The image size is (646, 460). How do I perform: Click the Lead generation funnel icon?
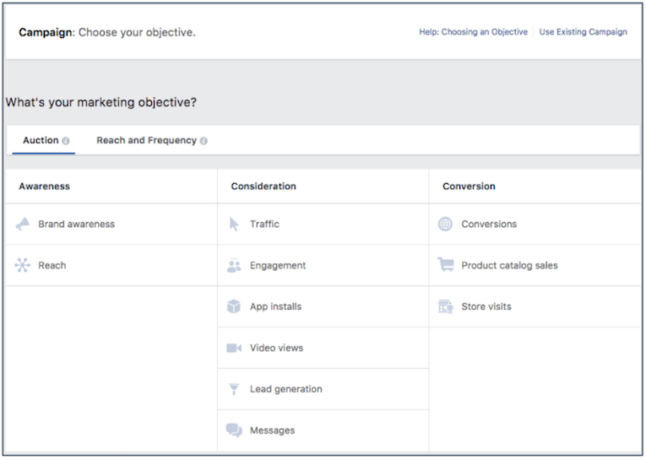coord(234,389)
